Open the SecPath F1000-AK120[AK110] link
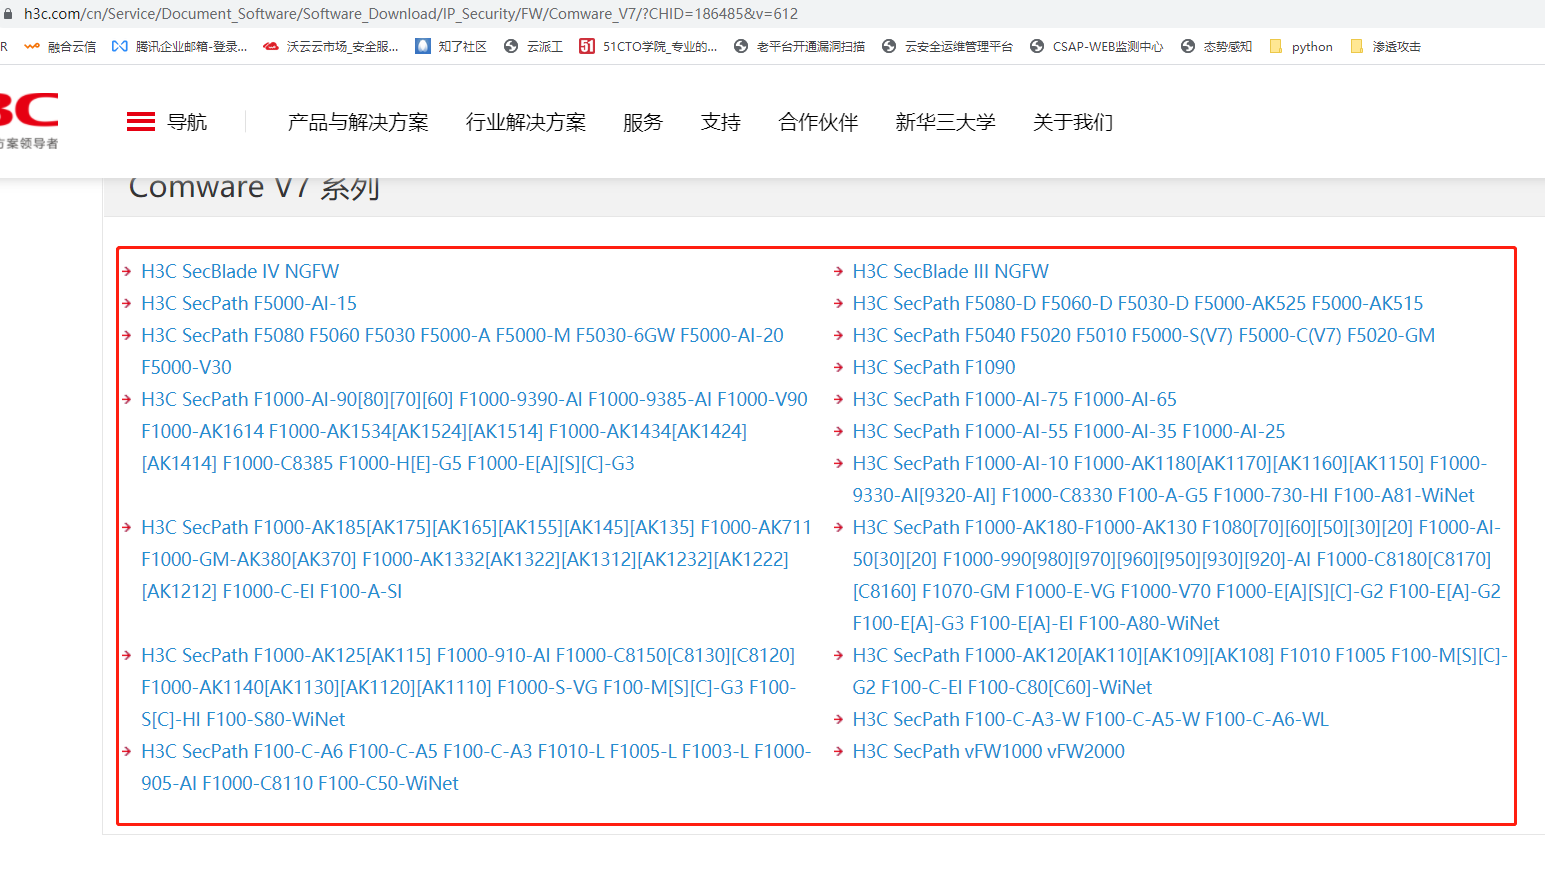The height and width of the screenshot is (870, 1545). point(1179,671)
